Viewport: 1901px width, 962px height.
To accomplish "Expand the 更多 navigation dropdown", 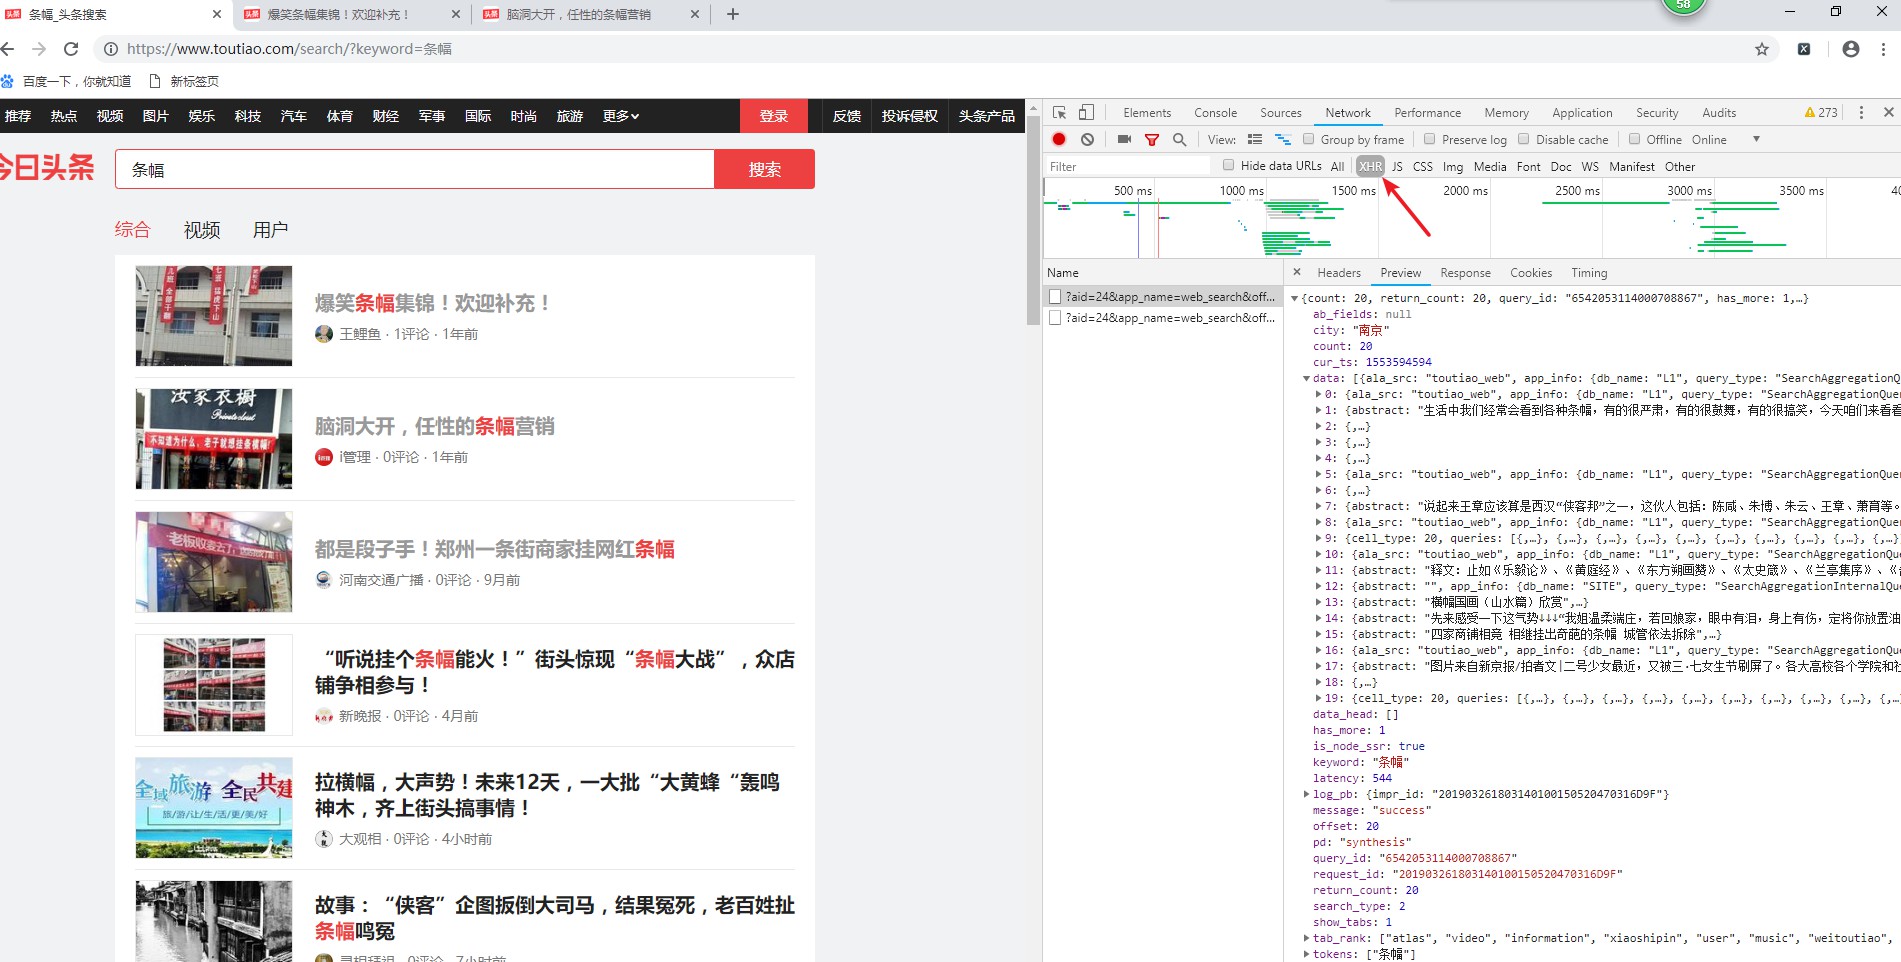I will [x=621, y=116].
